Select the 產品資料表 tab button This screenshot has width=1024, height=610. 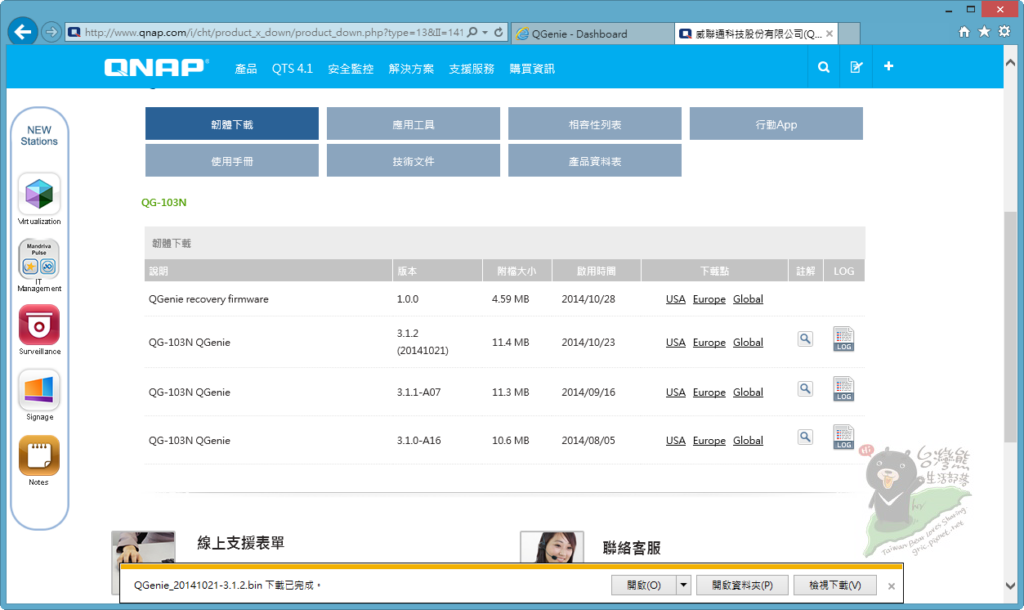tap(595, 161)
